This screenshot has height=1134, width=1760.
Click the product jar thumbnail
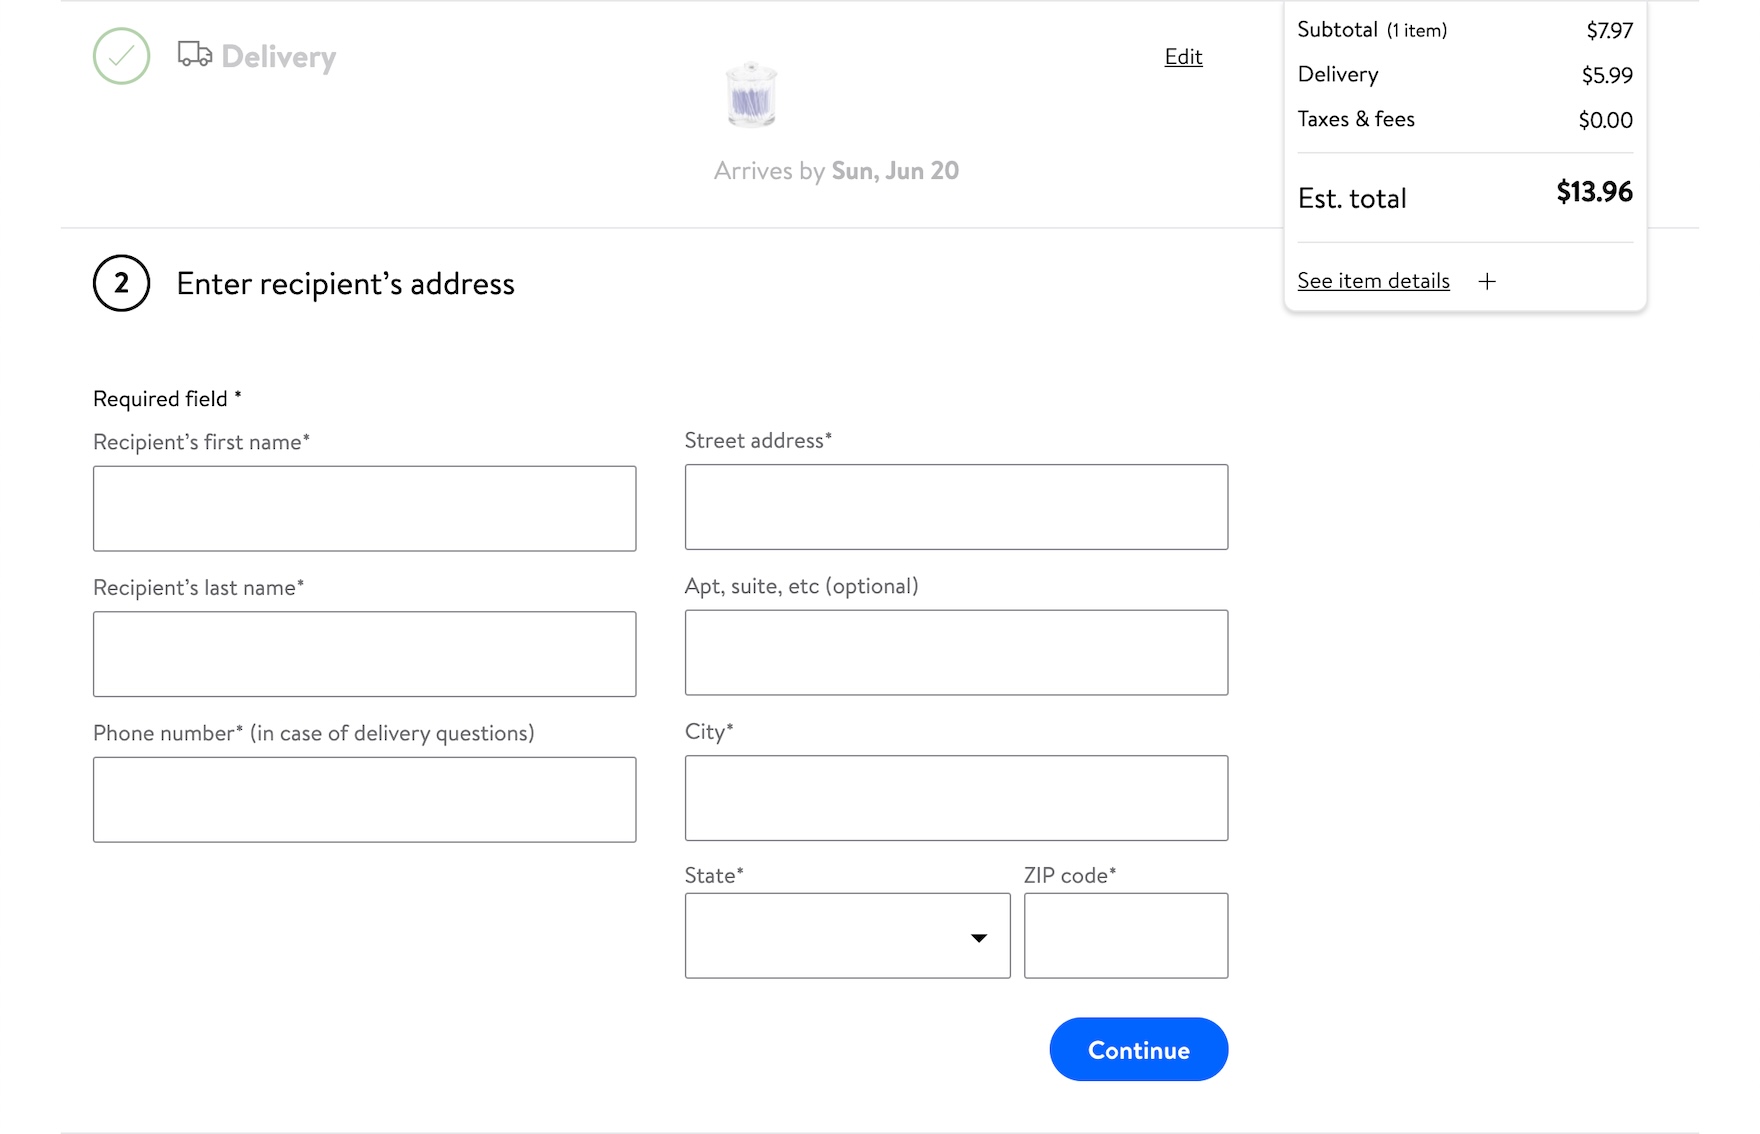pos(751,96)
